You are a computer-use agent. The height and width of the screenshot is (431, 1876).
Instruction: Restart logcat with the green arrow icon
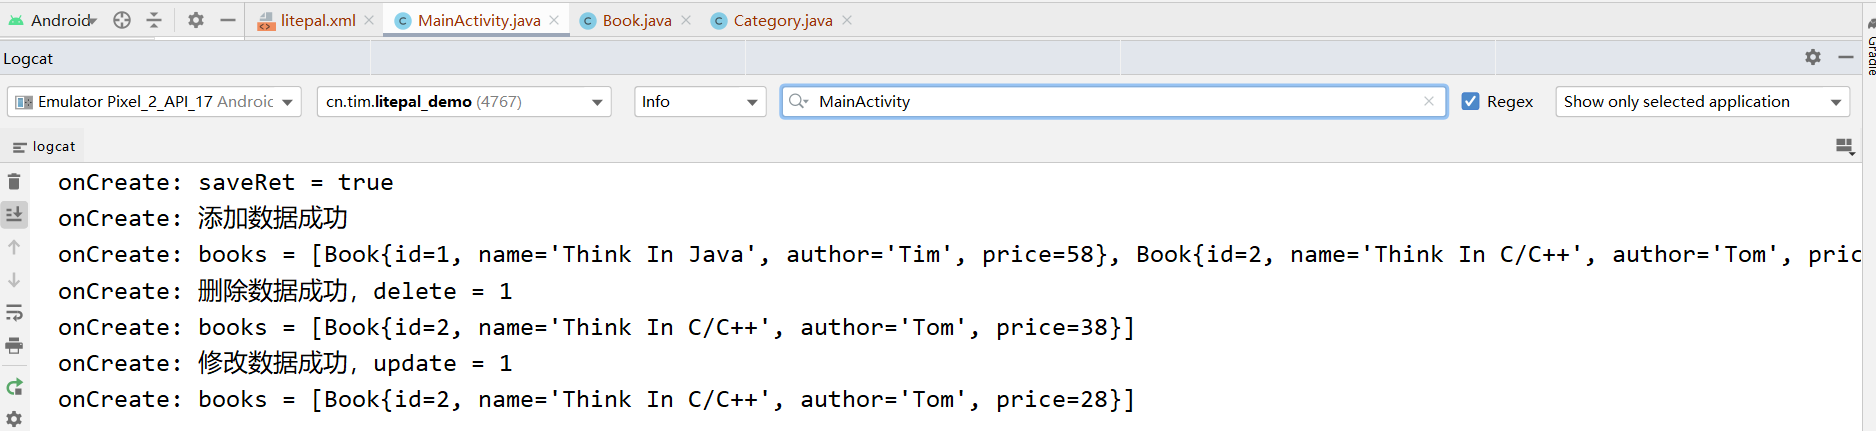pyautogui.click(x=14, y=387)
